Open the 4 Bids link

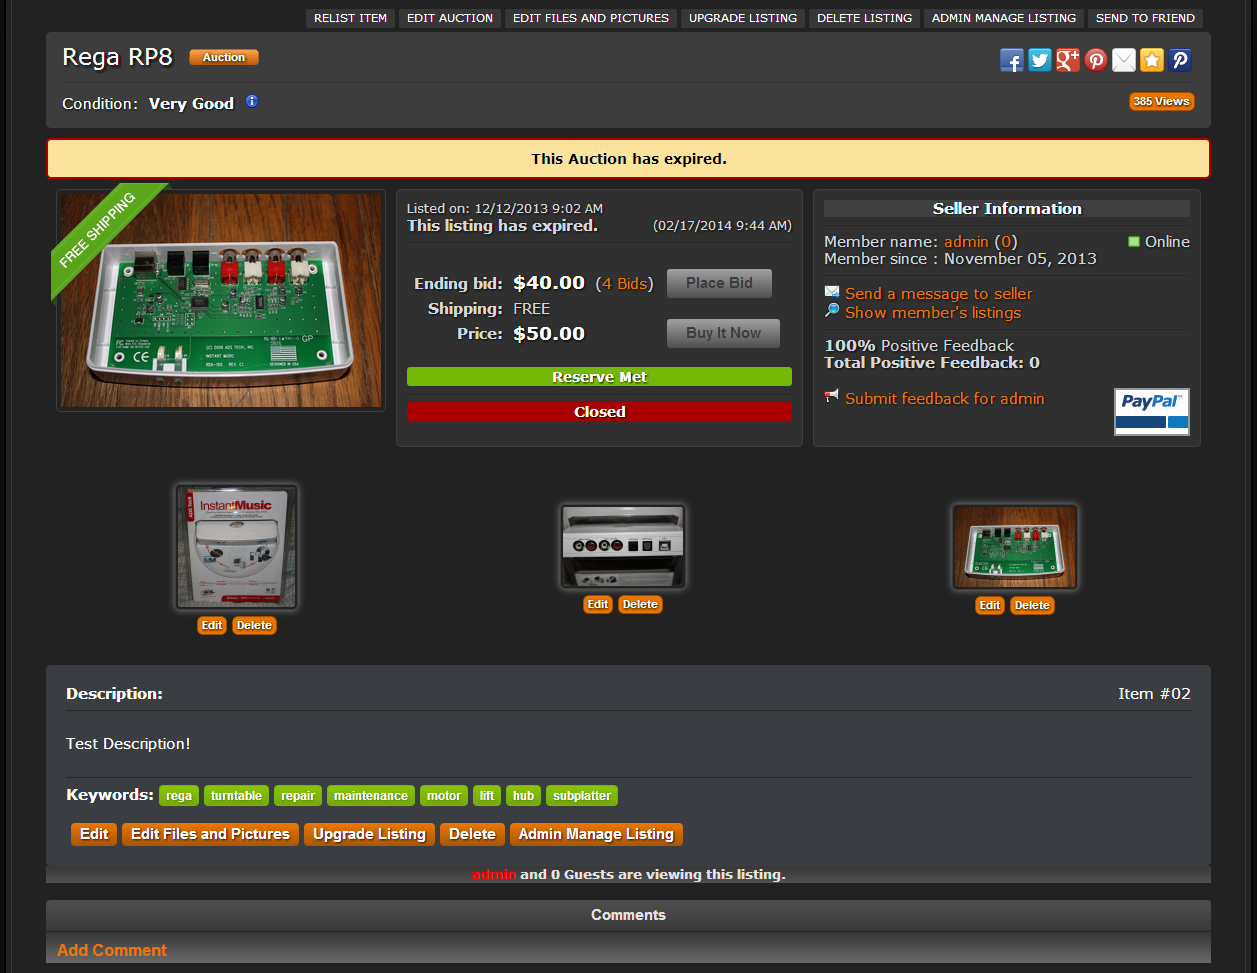click(625, 284)
